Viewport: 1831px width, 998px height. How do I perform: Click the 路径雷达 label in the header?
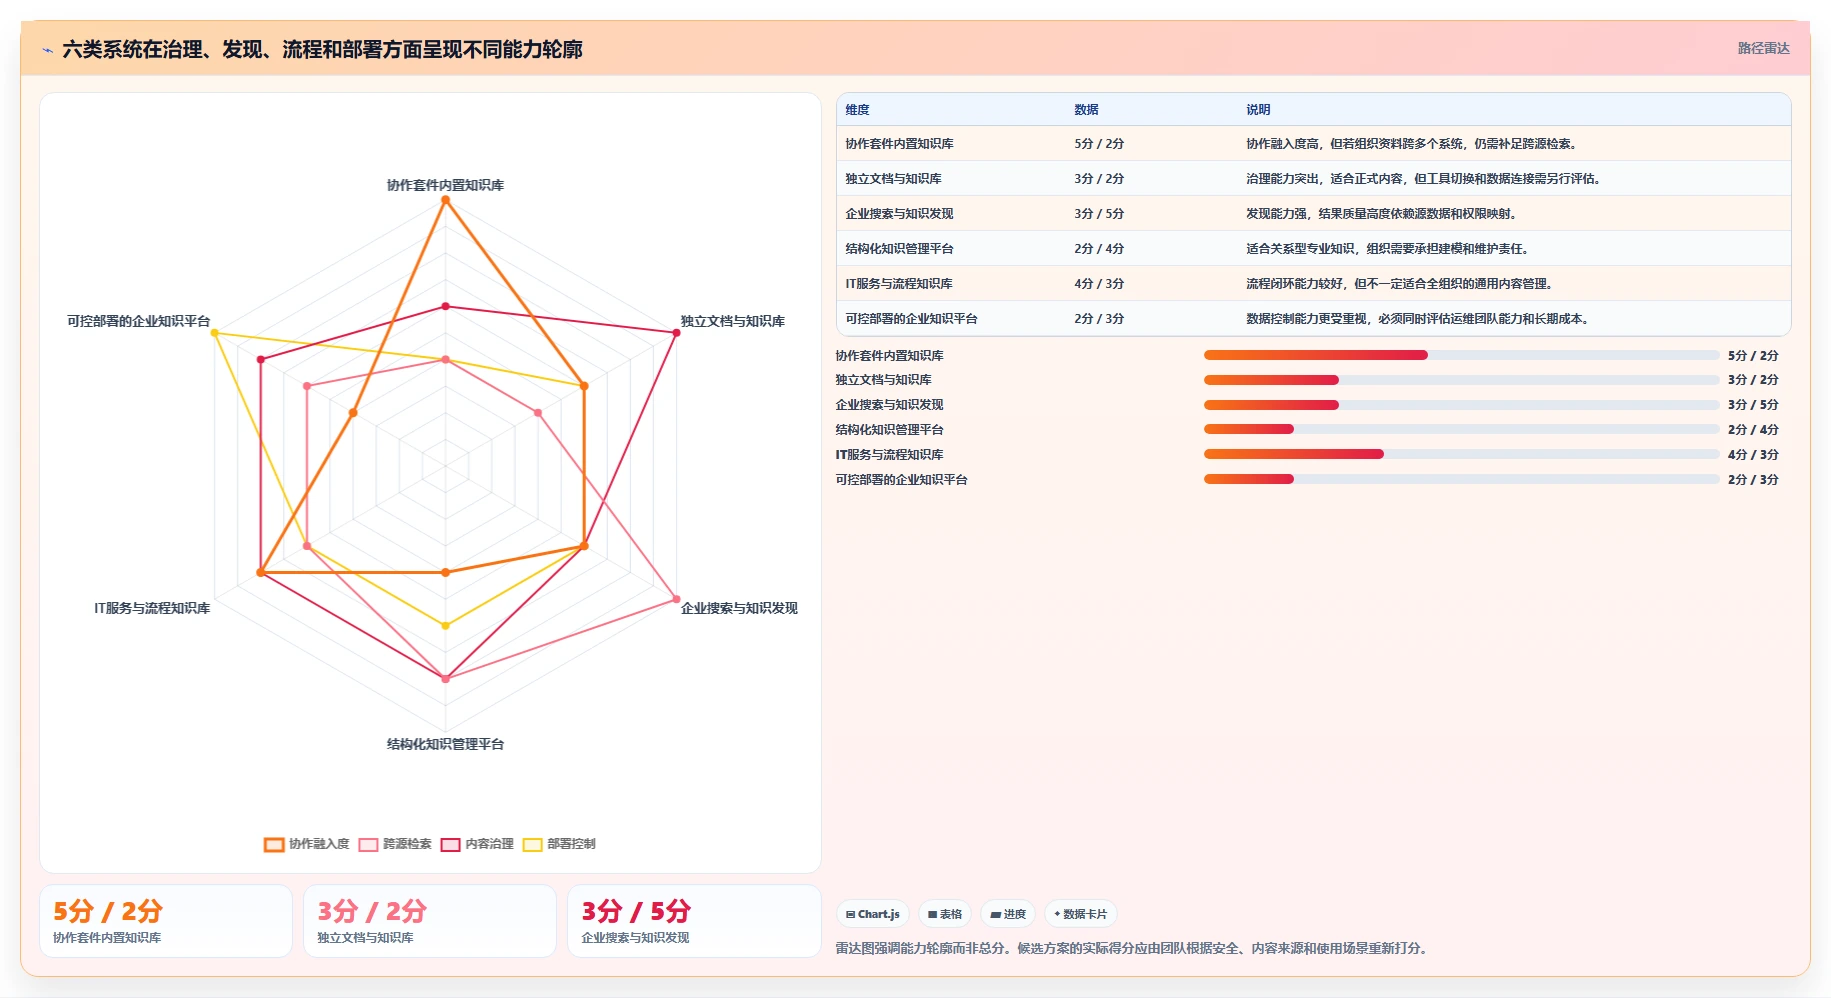point(1763,48)
